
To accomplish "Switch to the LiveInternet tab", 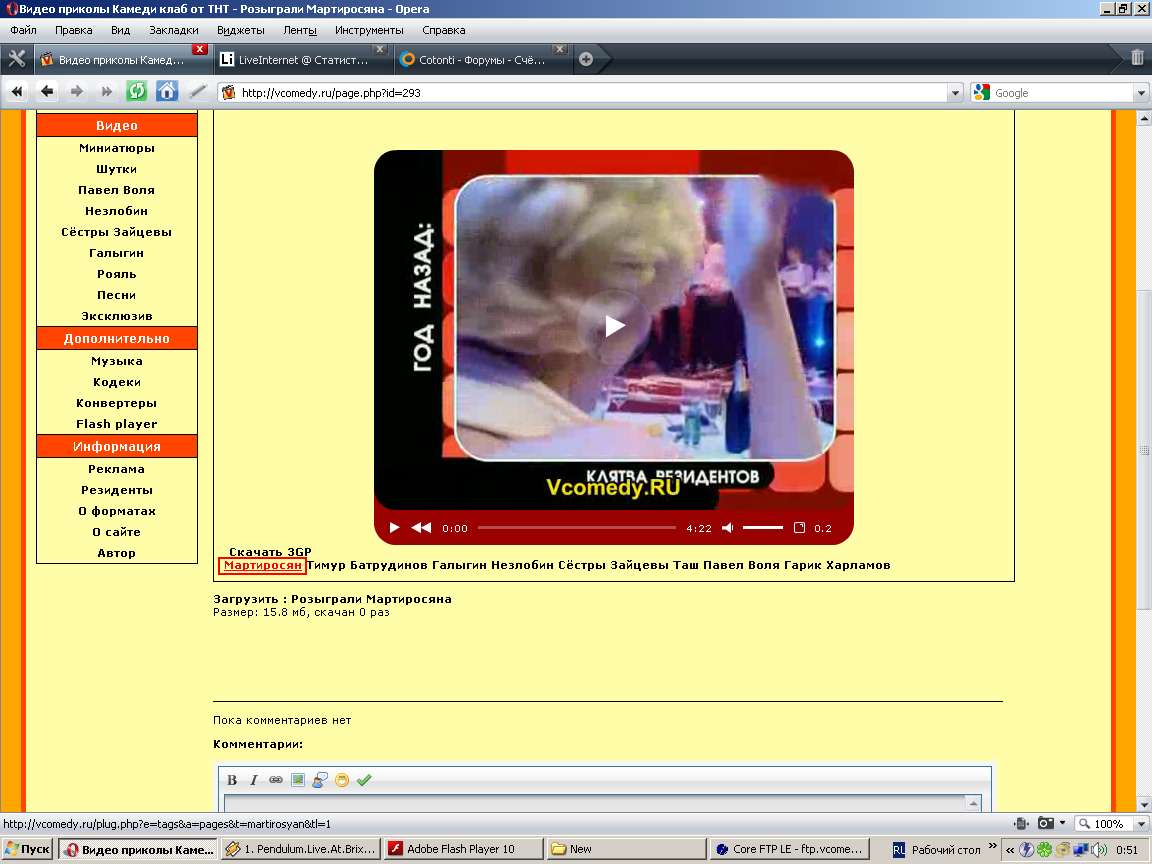I will coord(302,59).
